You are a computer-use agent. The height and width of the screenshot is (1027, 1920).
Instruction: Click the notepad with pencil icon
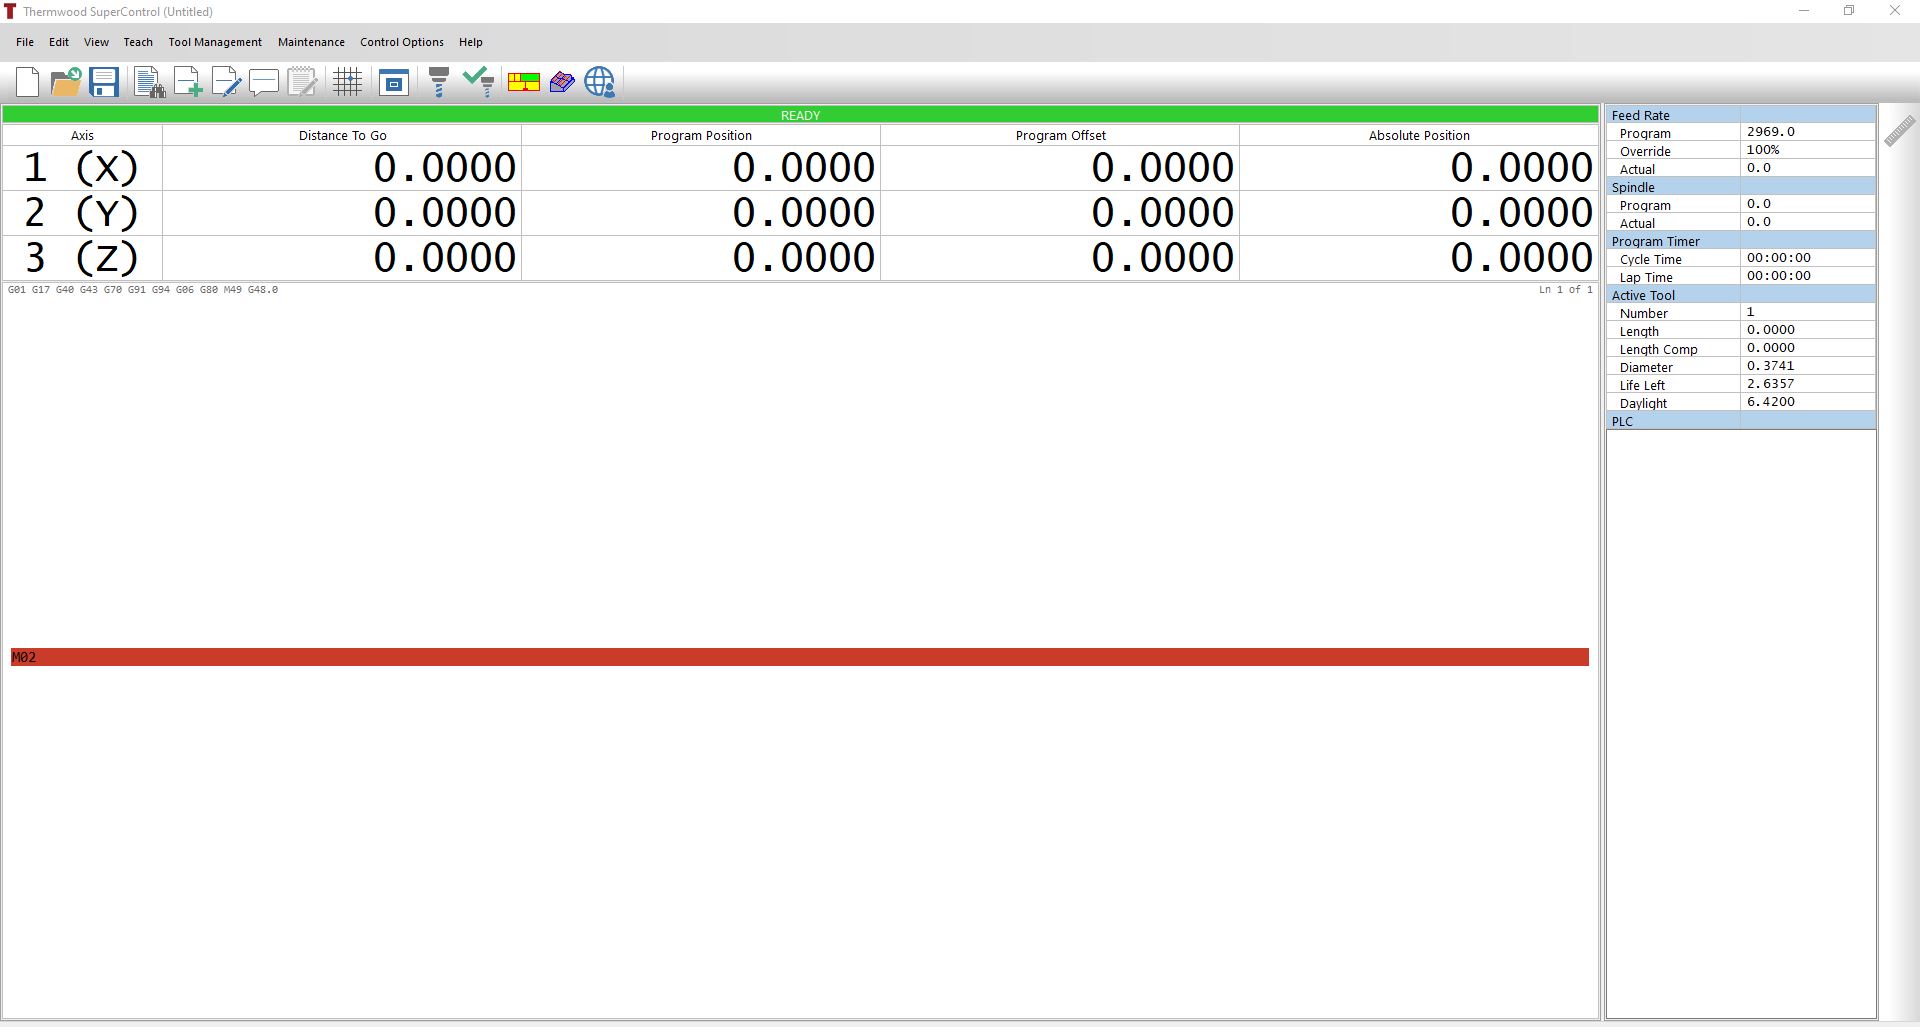tap(302, 82)
